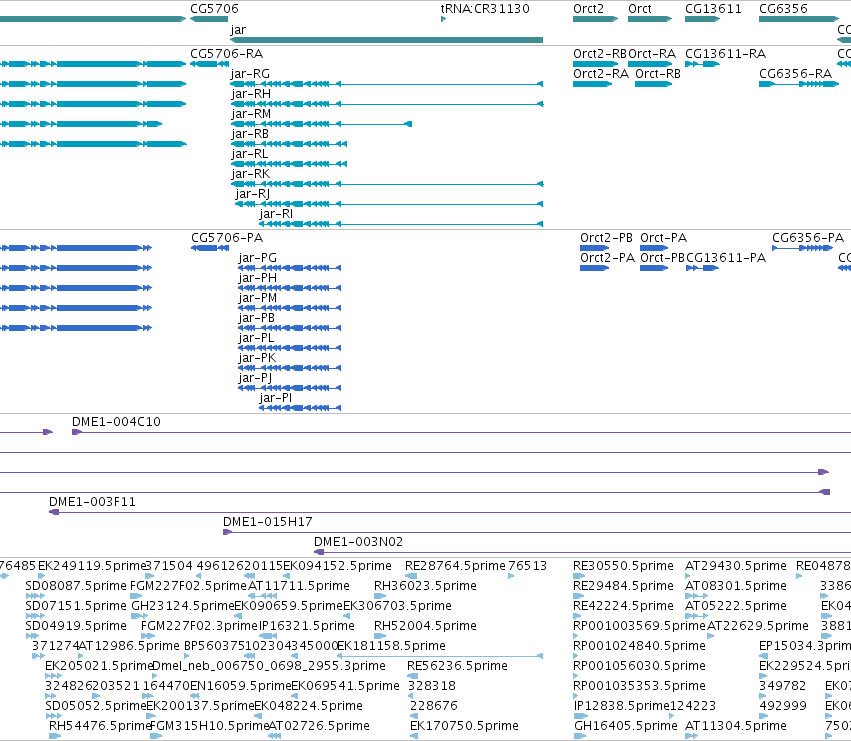Image resolution: width=851 pixels, height=741 pixels.
Task: Click the CG6356-PA protein label
Action: click(x=808, y=238)
